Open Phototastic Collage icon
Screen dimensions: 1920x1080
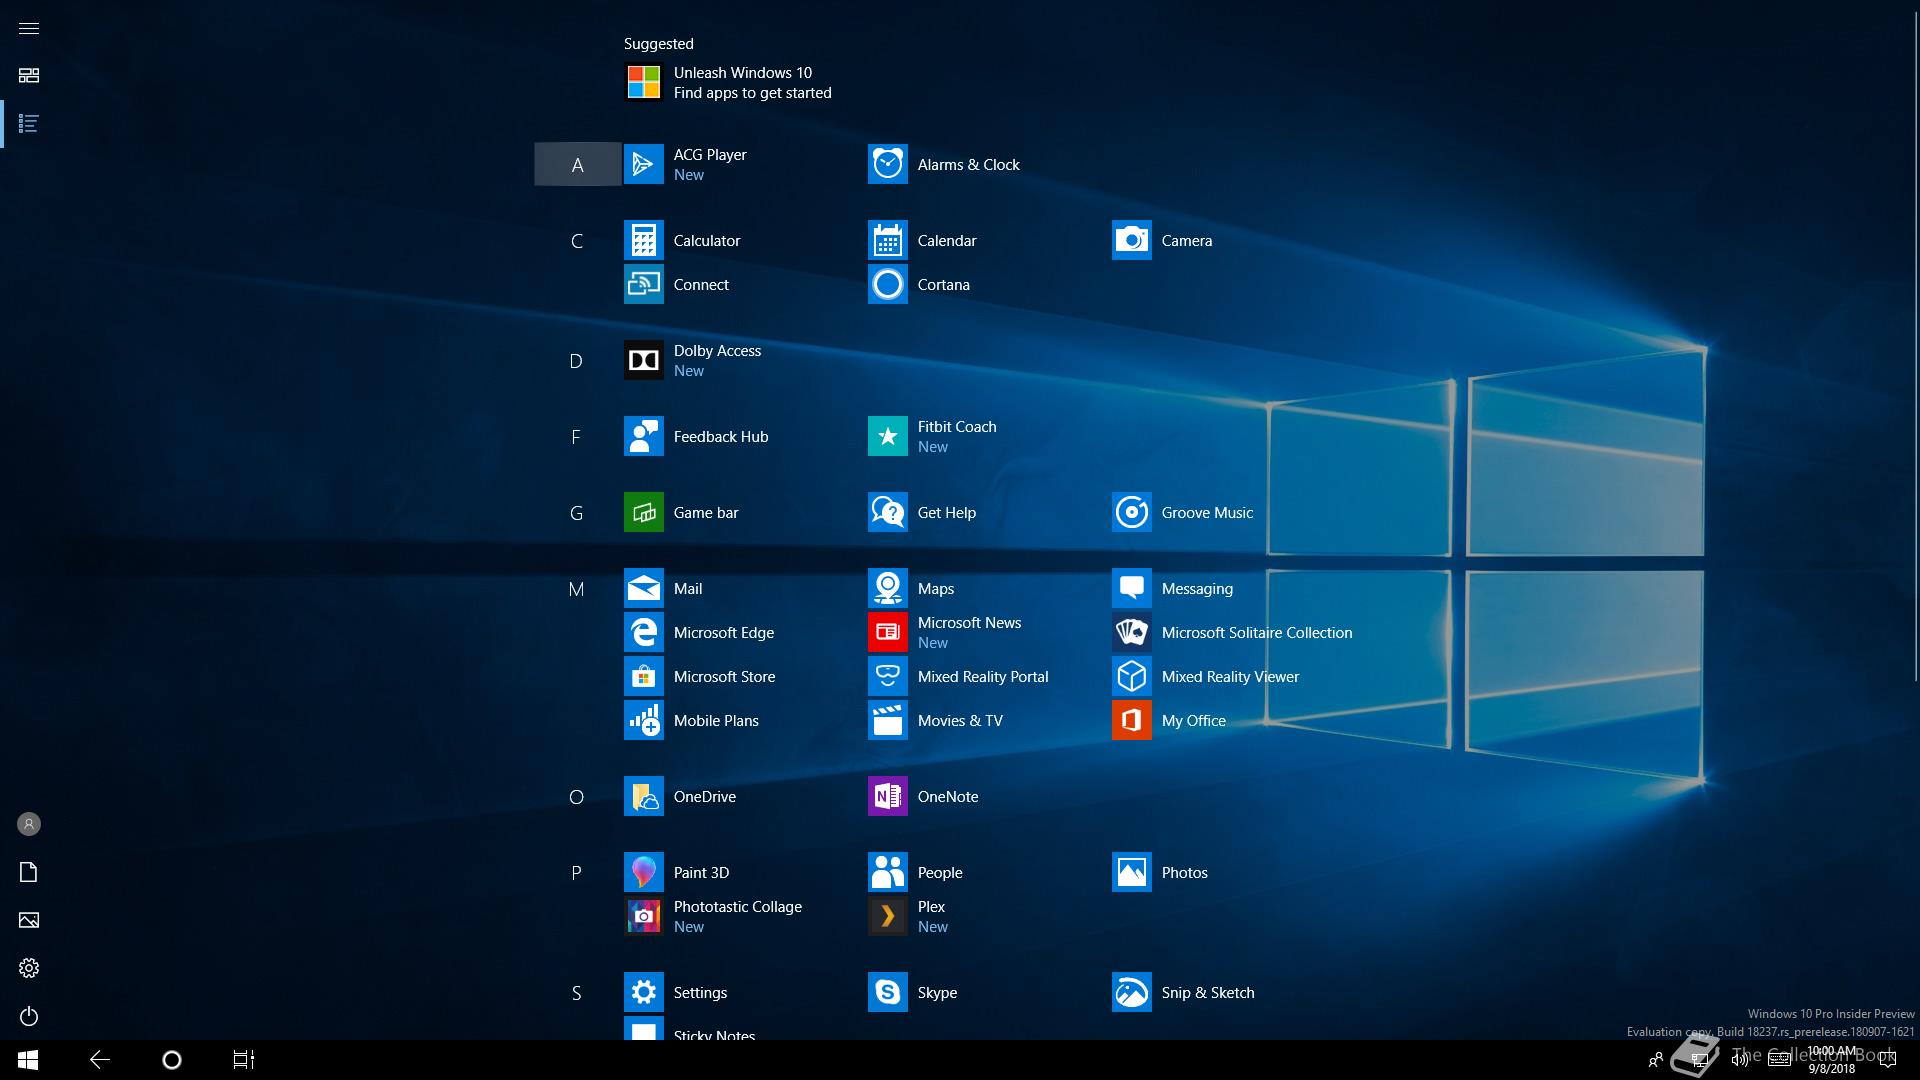(x=643, y=916)
